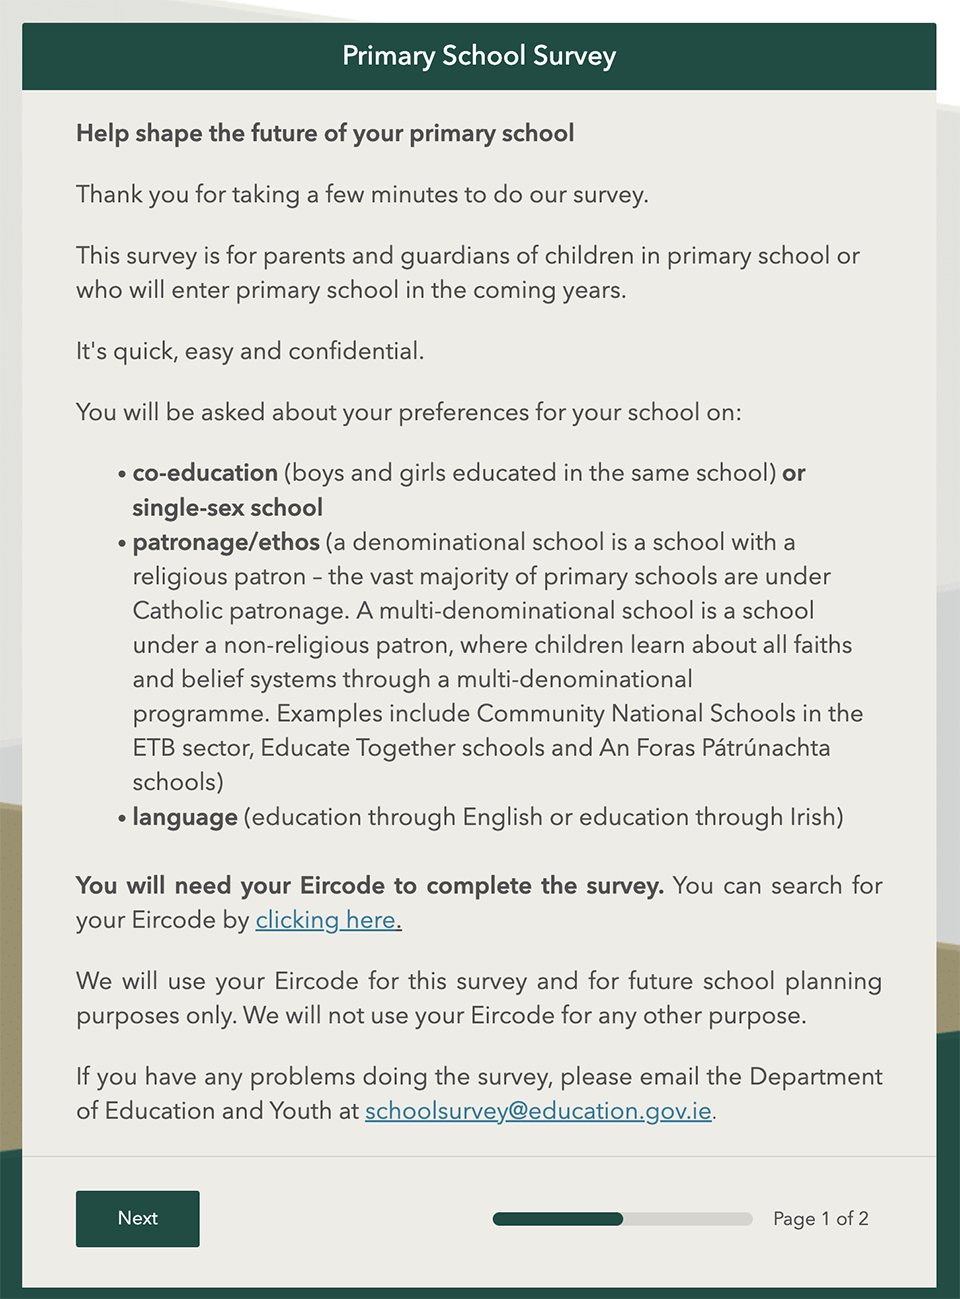This screenshot has width=960, height=1299.
Task: Click the bold "patronage/ethos" bullet term
Action: [x=226, y=542]
